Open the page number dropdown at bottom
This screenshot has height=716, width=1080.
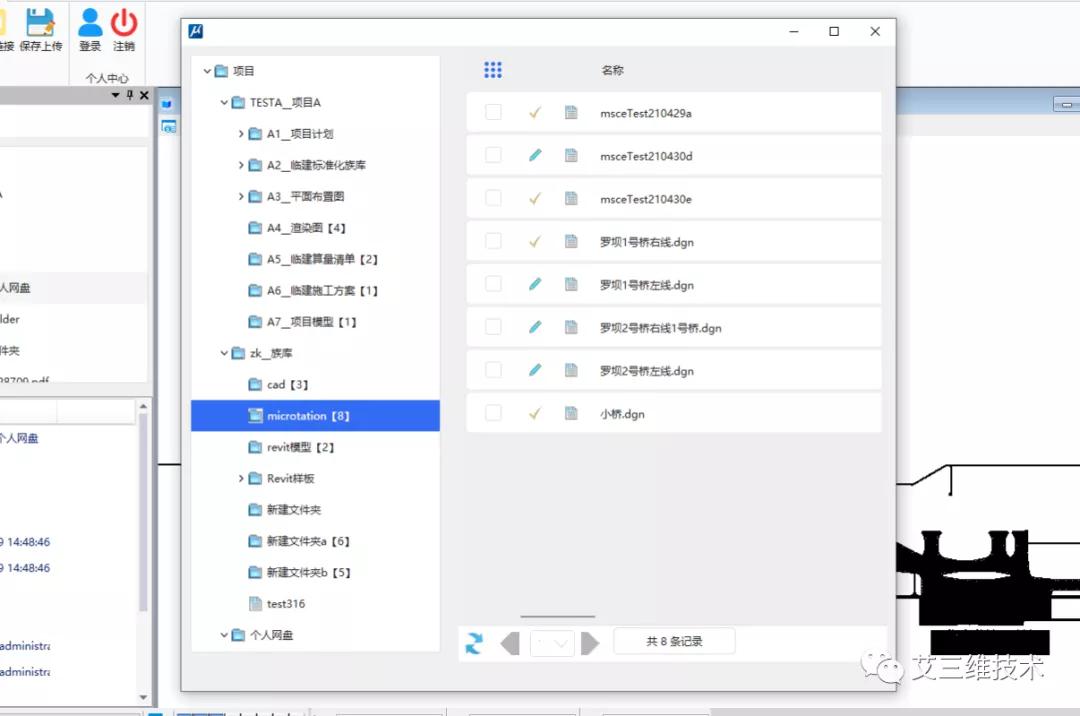551,643
